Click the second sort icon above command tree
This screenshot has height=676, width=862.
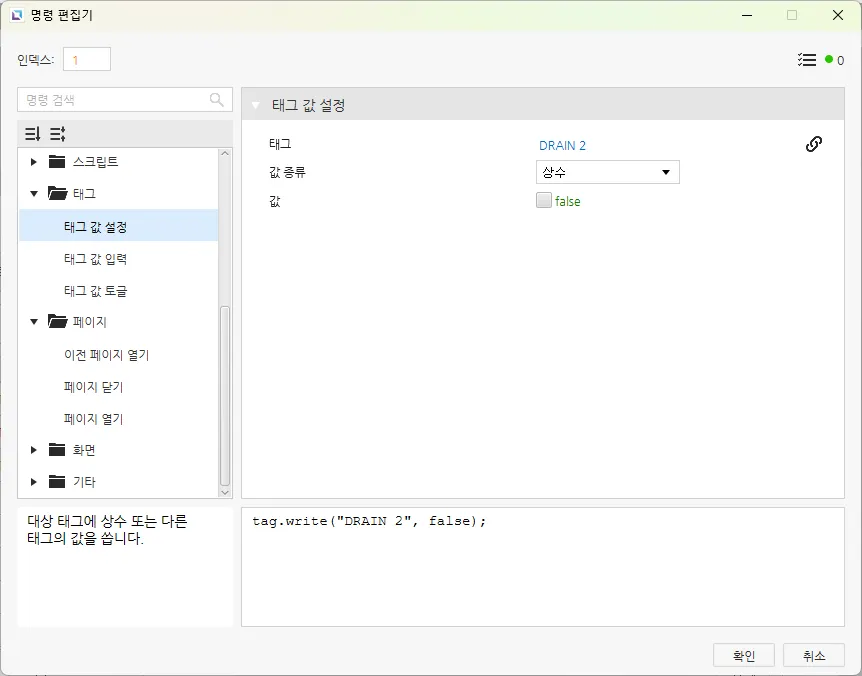point(58,134)
